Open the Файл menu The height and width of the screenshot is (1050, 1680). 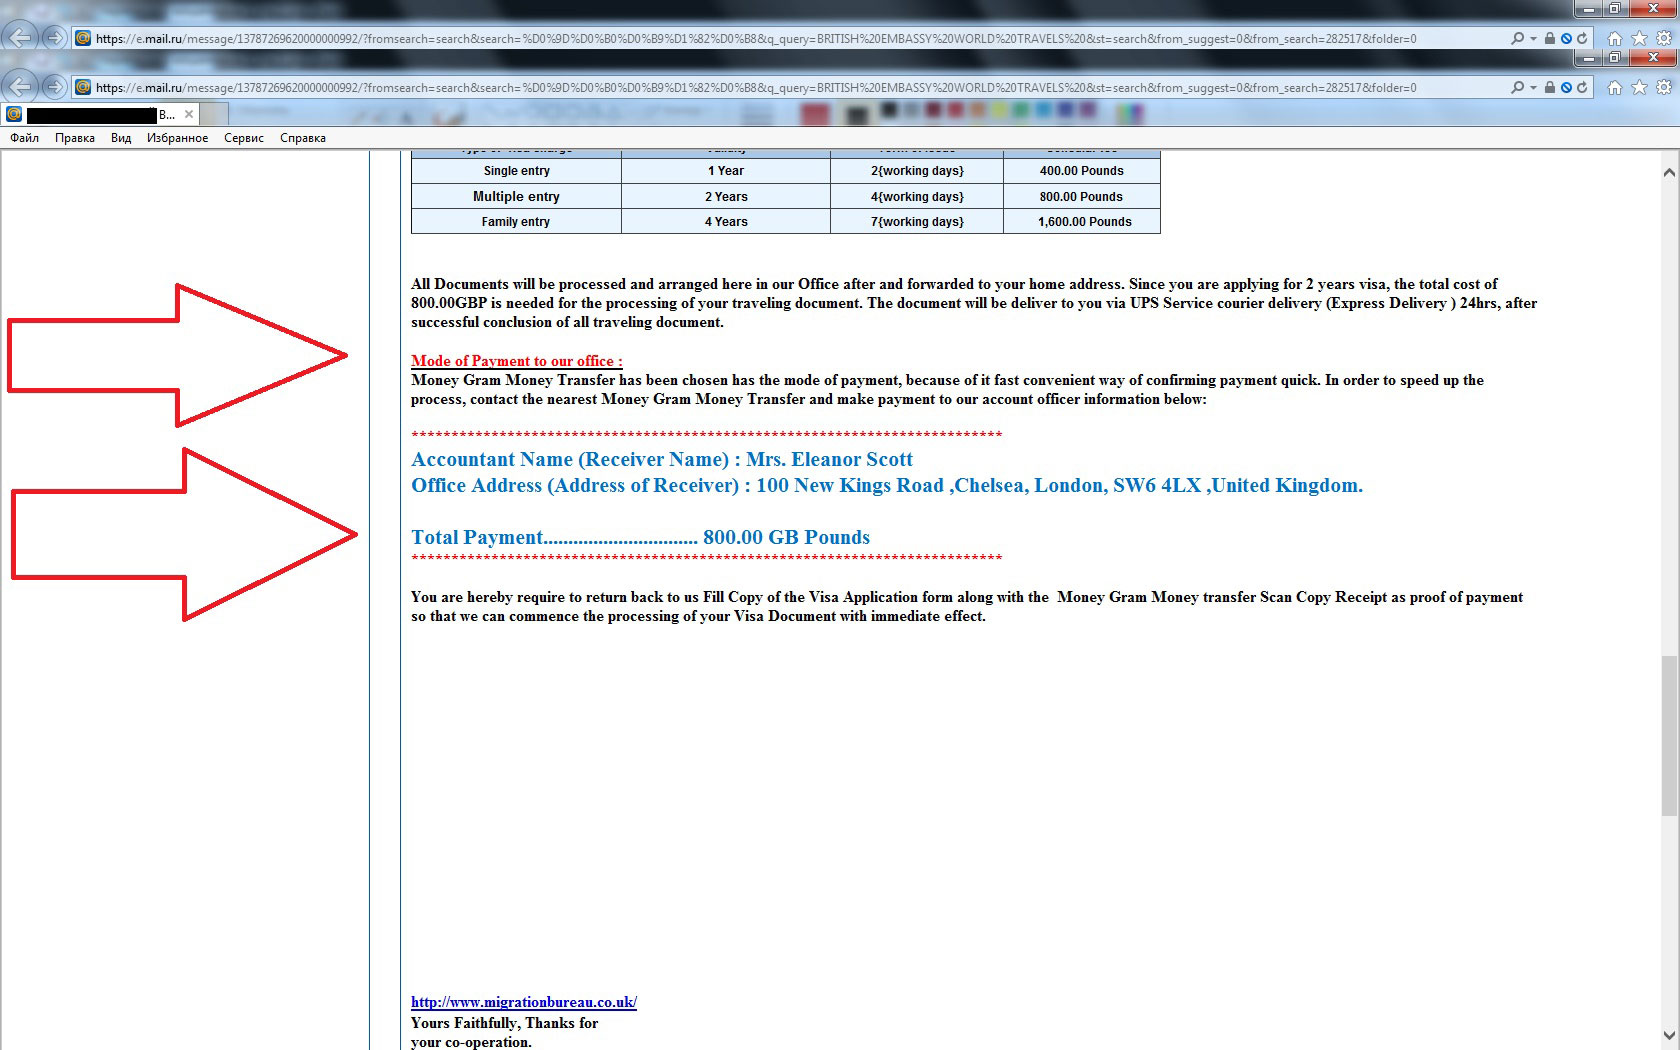point(25,138)
